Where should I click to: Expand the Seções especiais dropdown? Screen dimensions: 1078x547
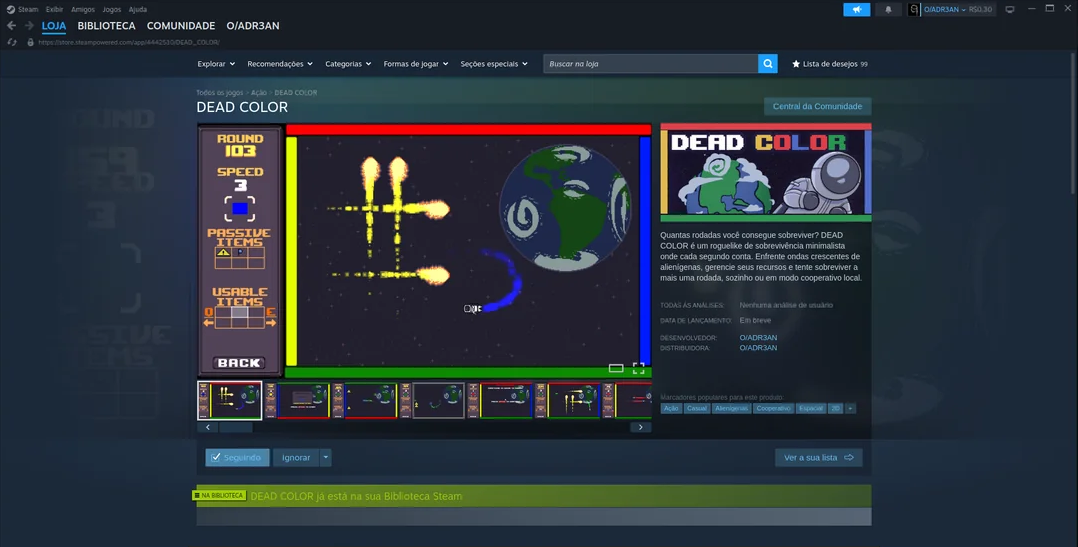(494, 64)
